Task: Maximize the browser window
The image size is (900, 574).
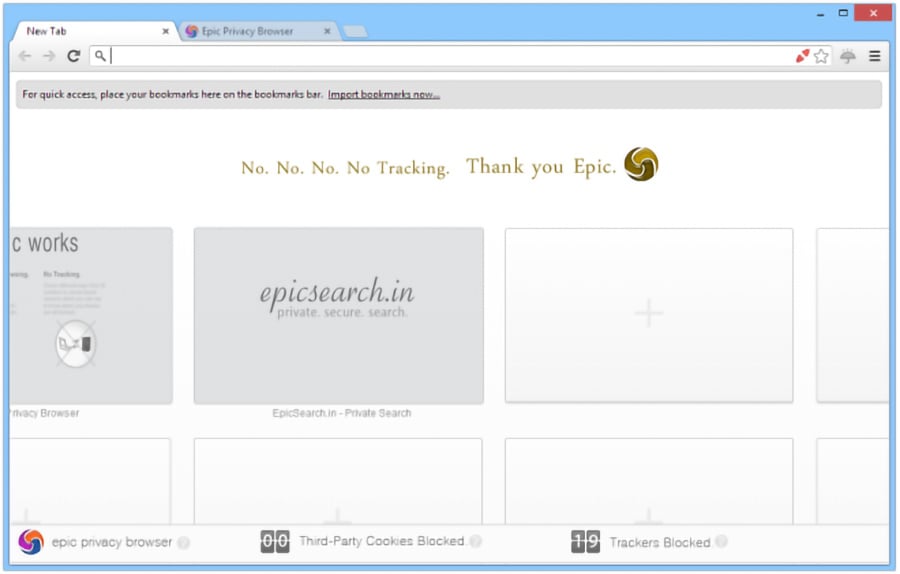Action: click(843, 13)
